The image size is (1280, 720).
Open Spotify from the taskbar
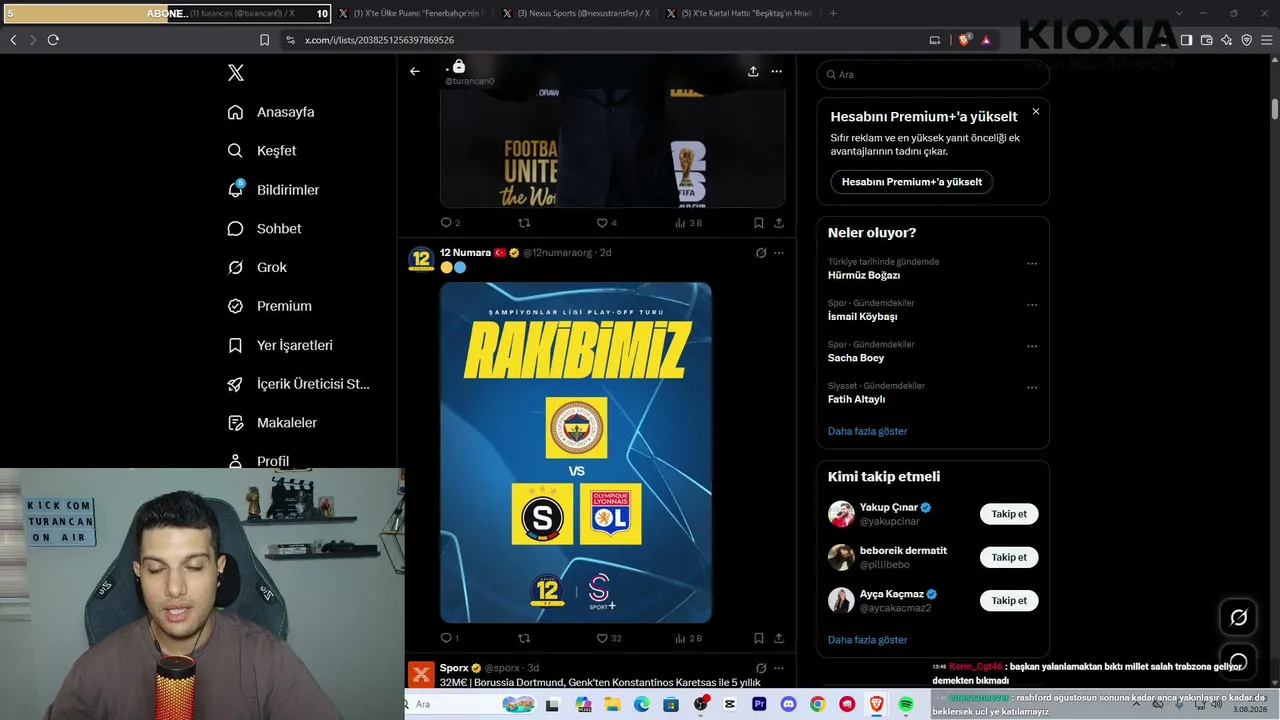[x=906, y=704]
